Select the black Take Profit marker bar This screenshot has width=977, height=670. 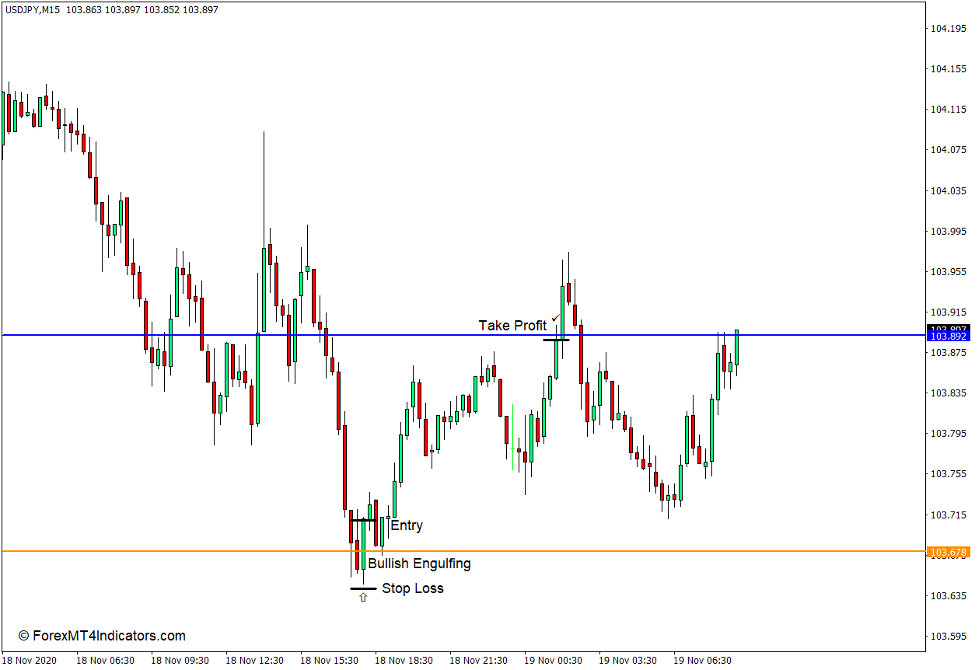point(558,340)
